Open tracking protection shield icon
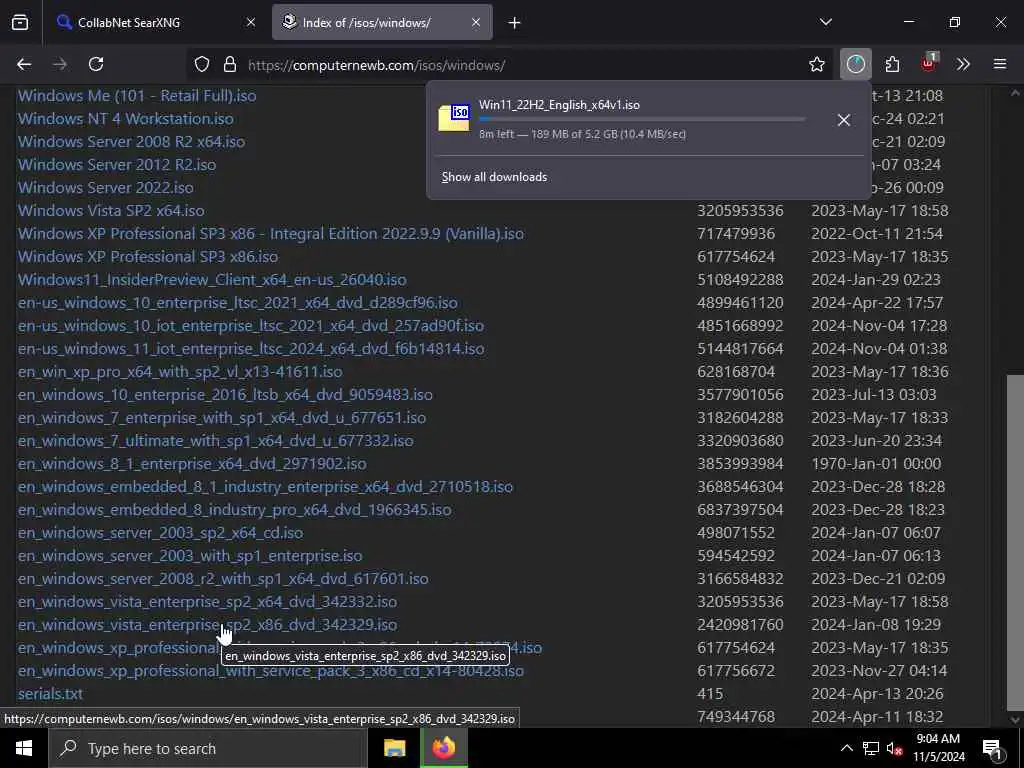Screen dimensions: 1024x768 click(202, 65)
